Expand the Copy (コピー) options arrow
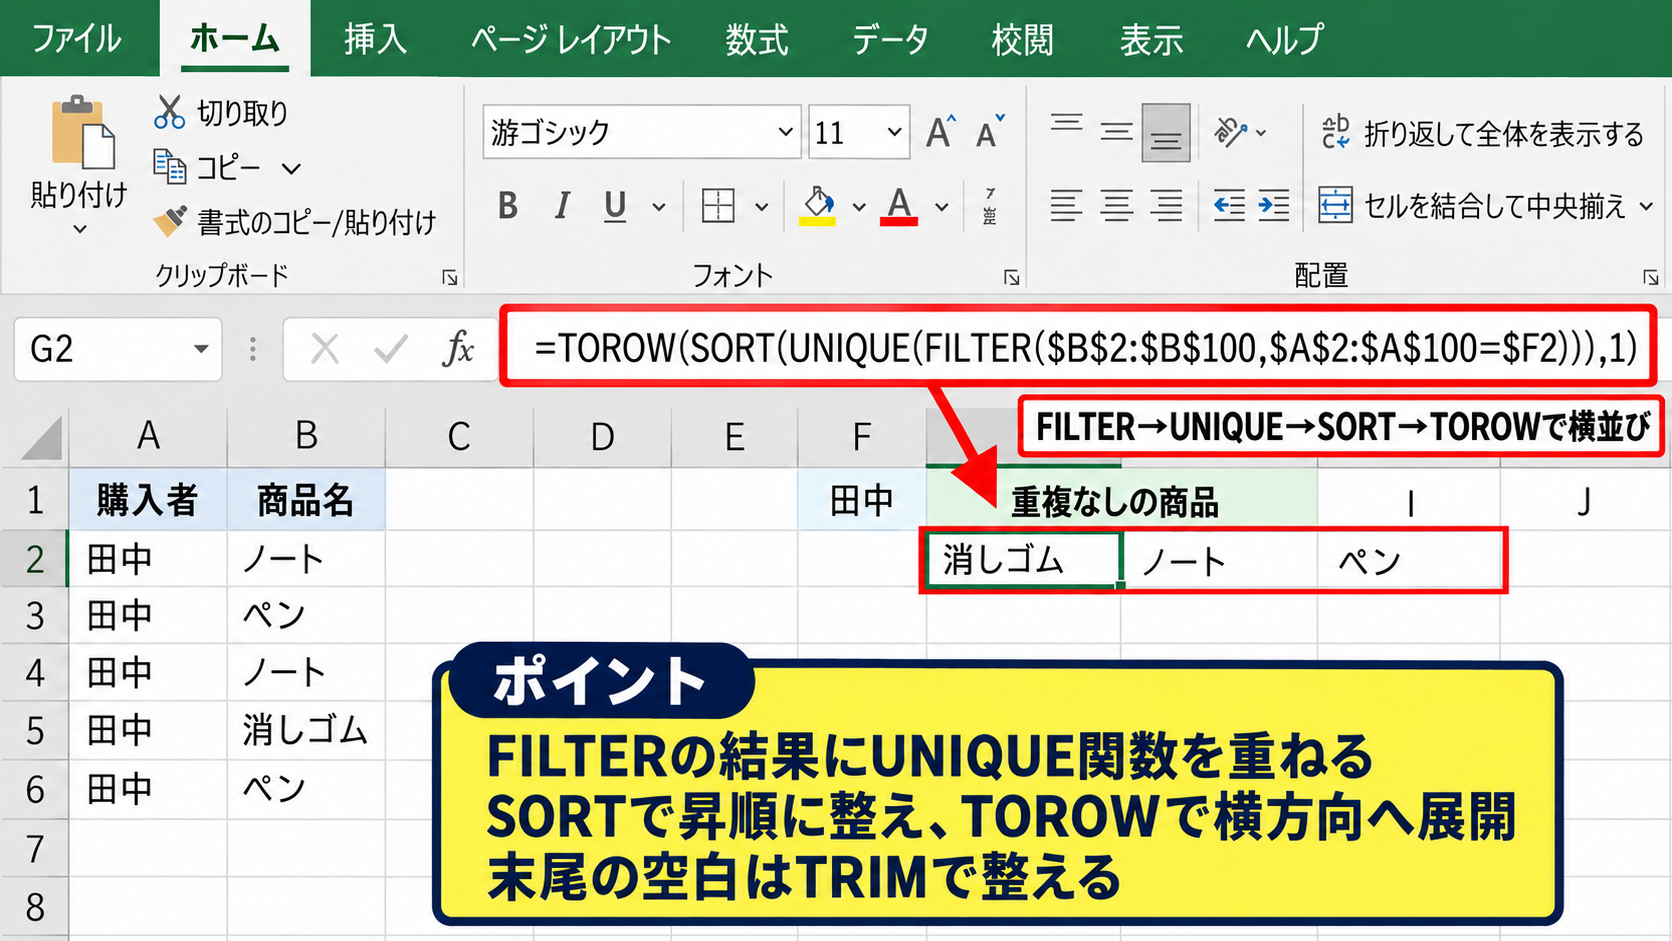This screenshot has width=1672, height=941. pos(291,168)
